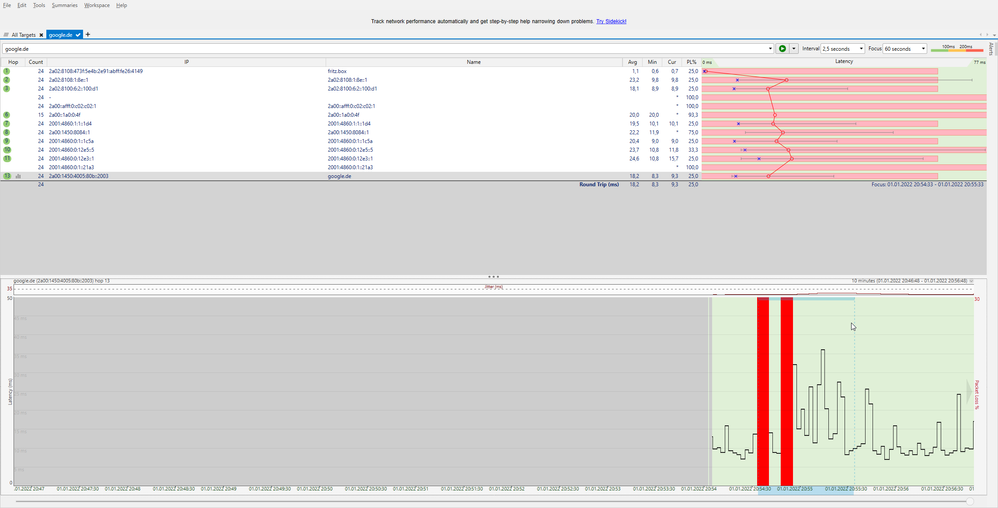Open the Tools menu
Screen dimensions: 998x508
(x=39, y=5)
